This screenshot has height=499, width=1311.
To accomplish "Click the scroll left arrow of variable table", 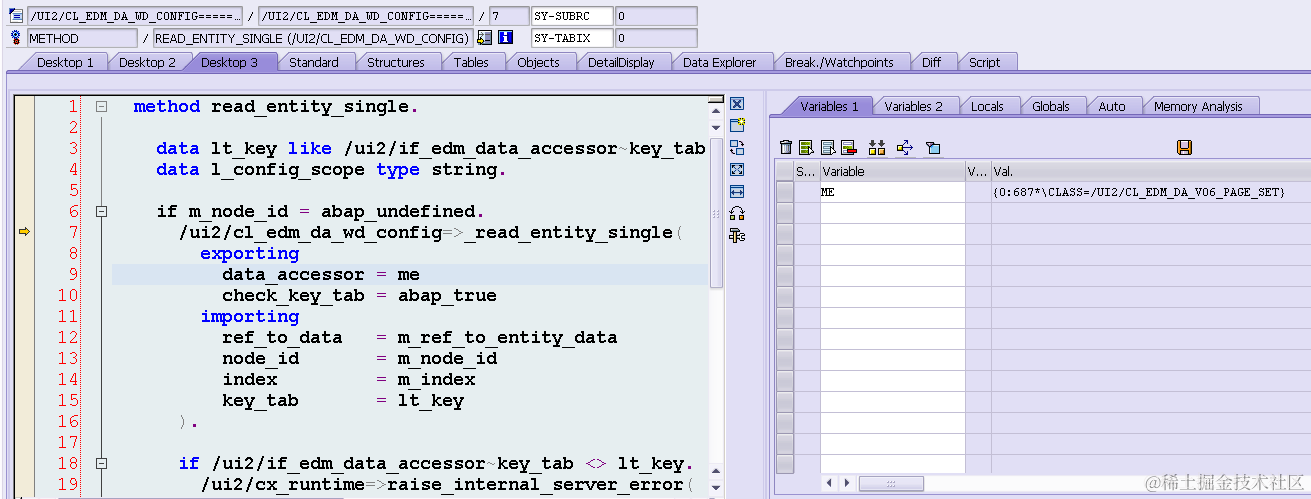I will pos(830,484).
